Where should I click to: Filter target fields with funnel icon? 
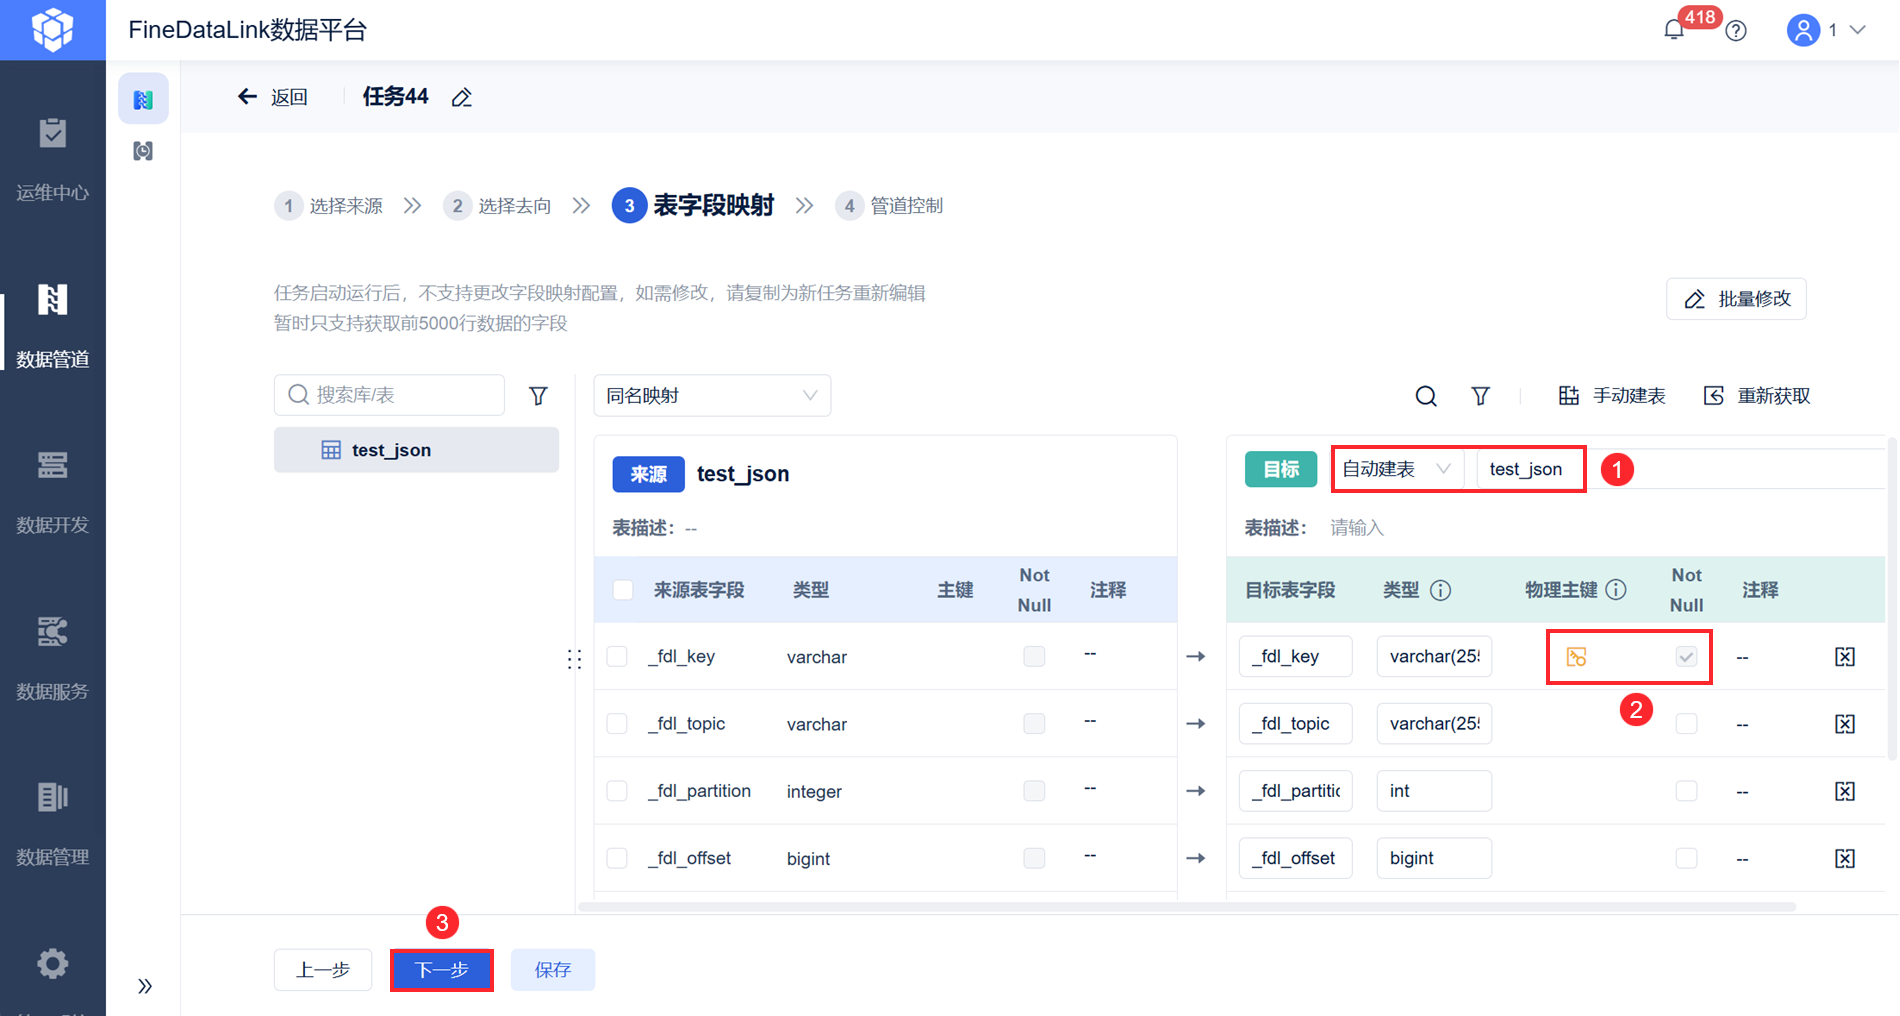click(1481, 396)
